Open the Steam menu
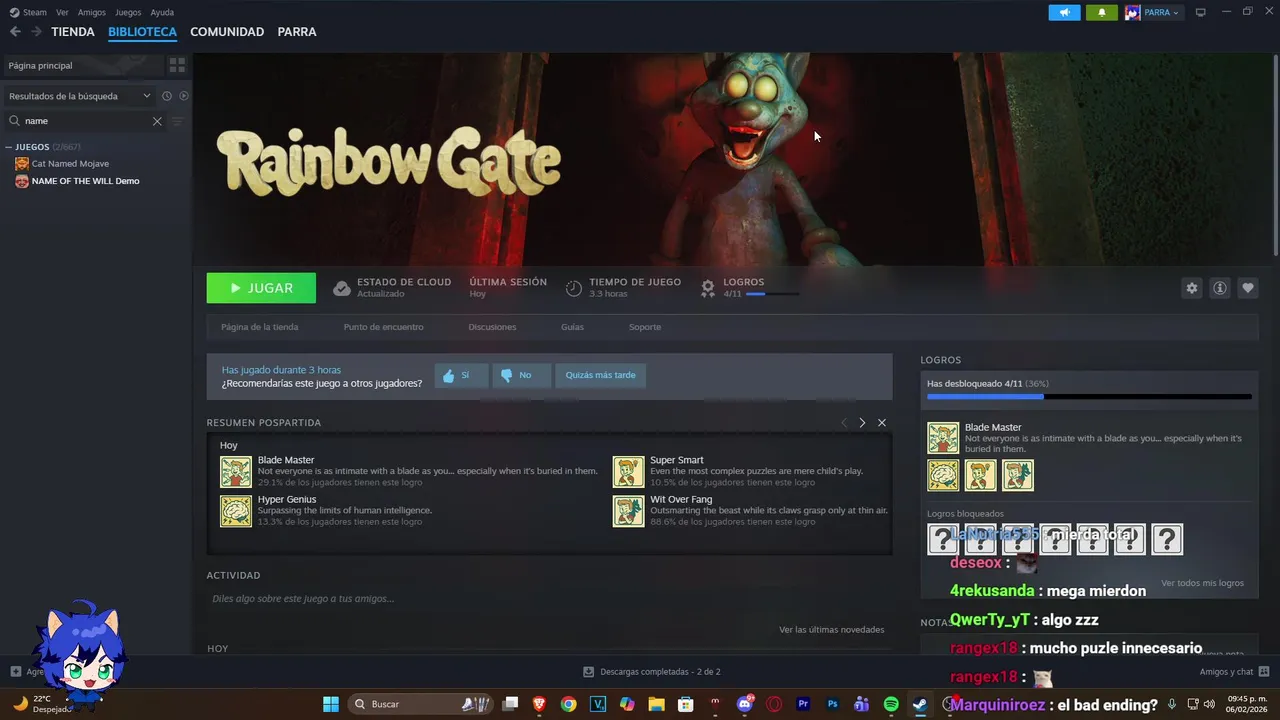Screen dimensions: 1280x720 point(29,13)
